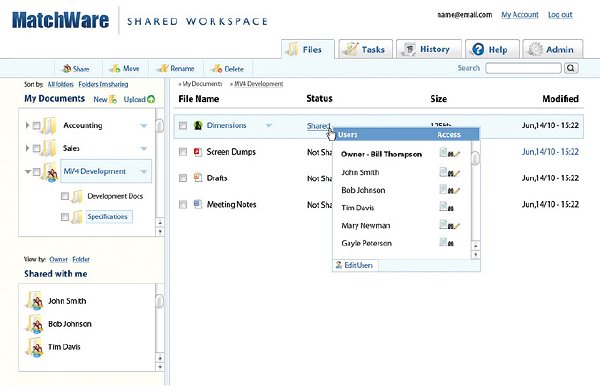Check the Development Docs checkbox

tap(65, 196)
